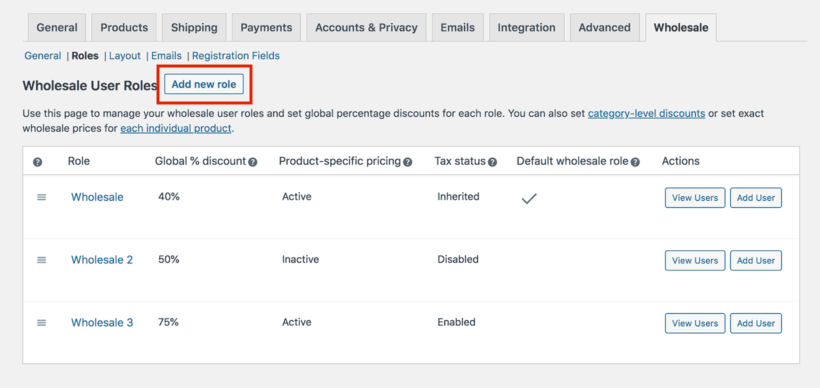This screenshot has height=388, width=820.
Task: Open the Wholesale 2 role link
Action: click(x=102, y=260)
